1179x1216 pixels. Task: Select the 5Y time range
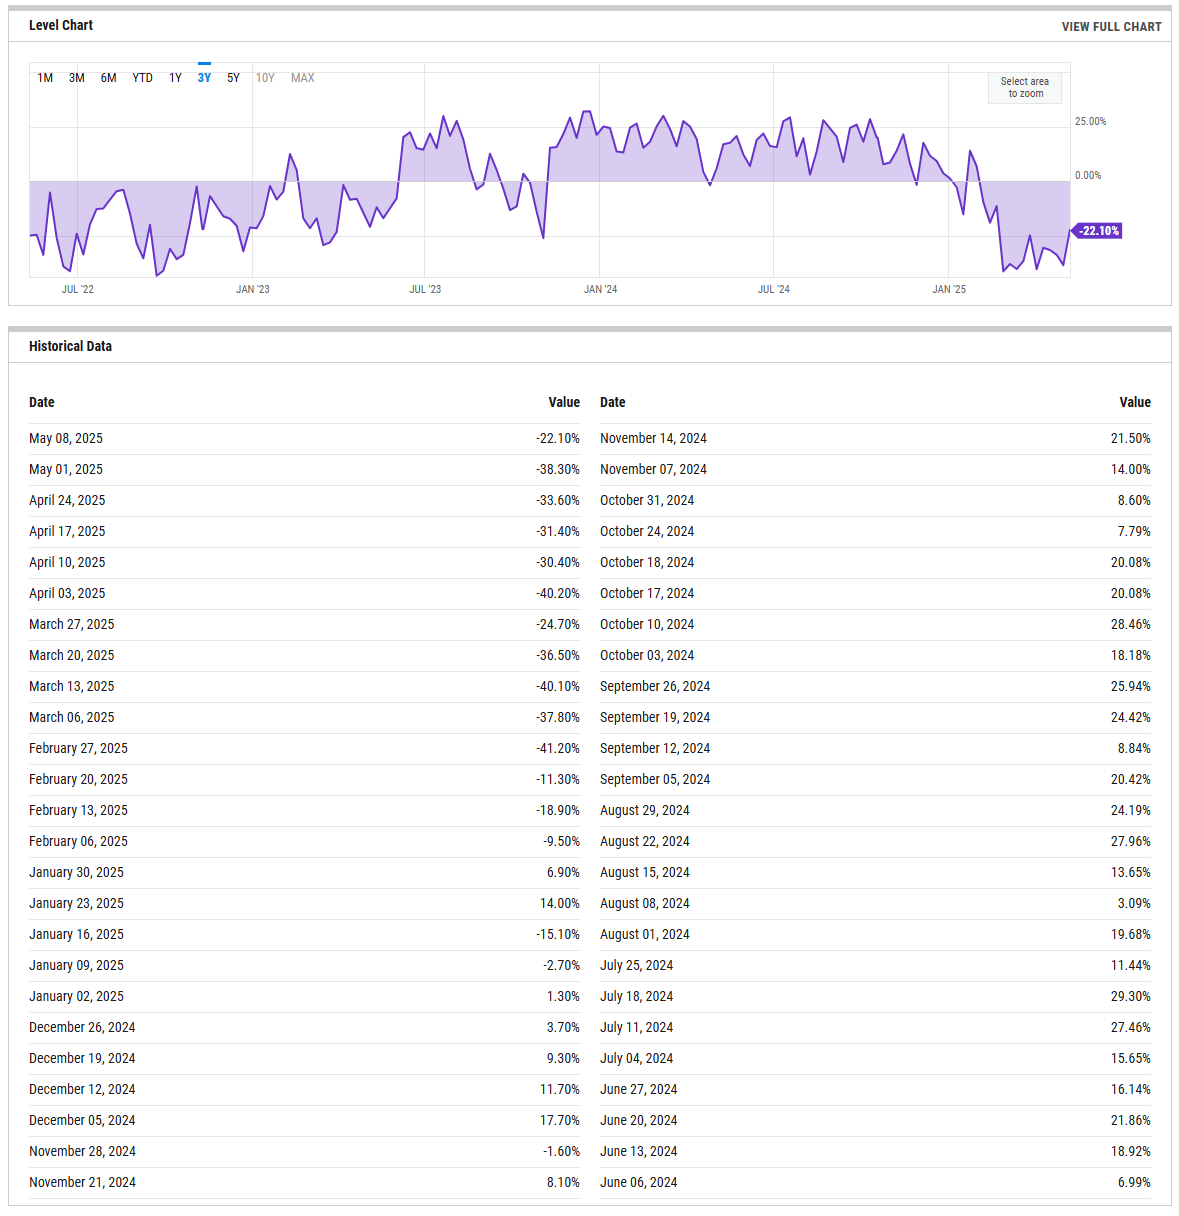tap(233, 78)
